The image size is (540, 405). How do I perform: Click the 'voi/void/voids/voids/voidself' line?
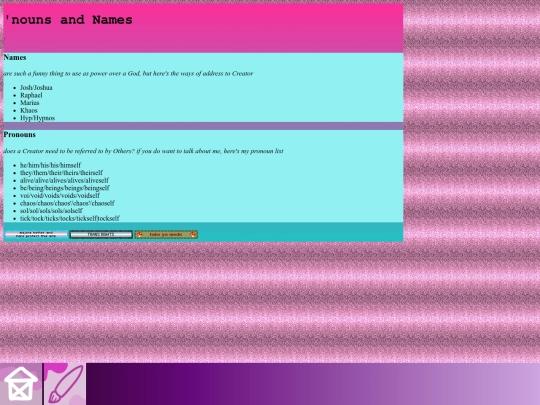pos(60,195)
